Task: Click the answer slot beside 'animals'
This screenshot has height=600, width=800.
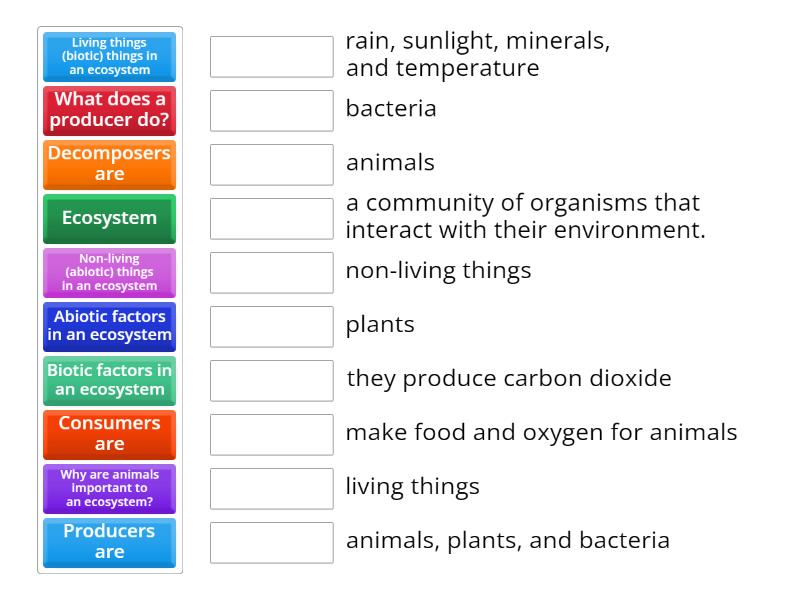Action: pyautogui.click(x=271, y=164)
